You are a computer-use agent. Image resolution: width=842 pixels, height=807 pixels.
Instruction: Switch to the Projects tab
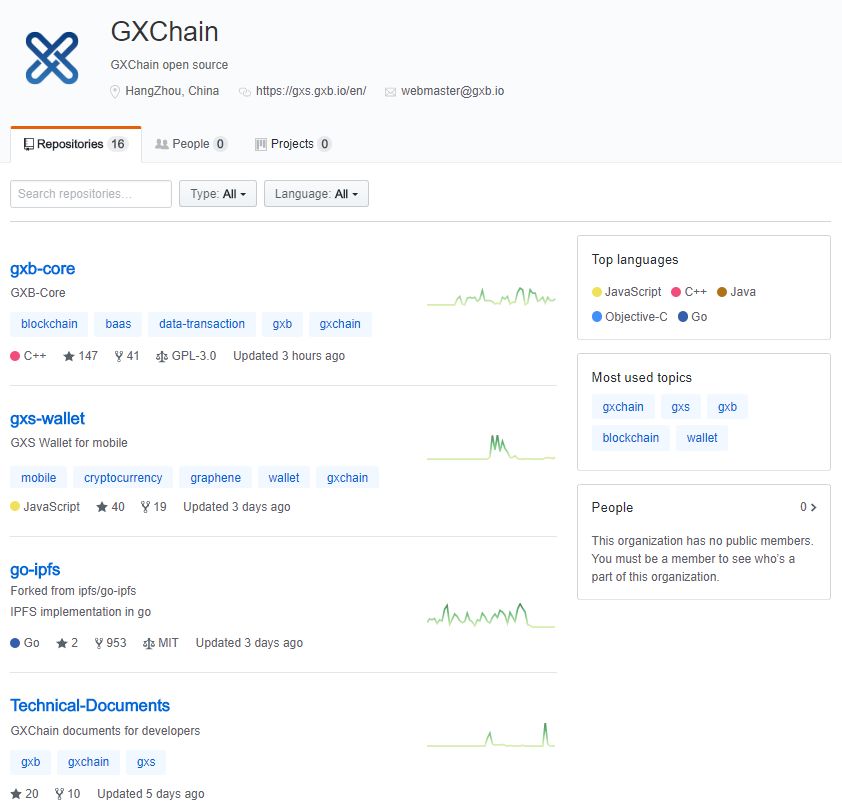click(x=293, y=144)
